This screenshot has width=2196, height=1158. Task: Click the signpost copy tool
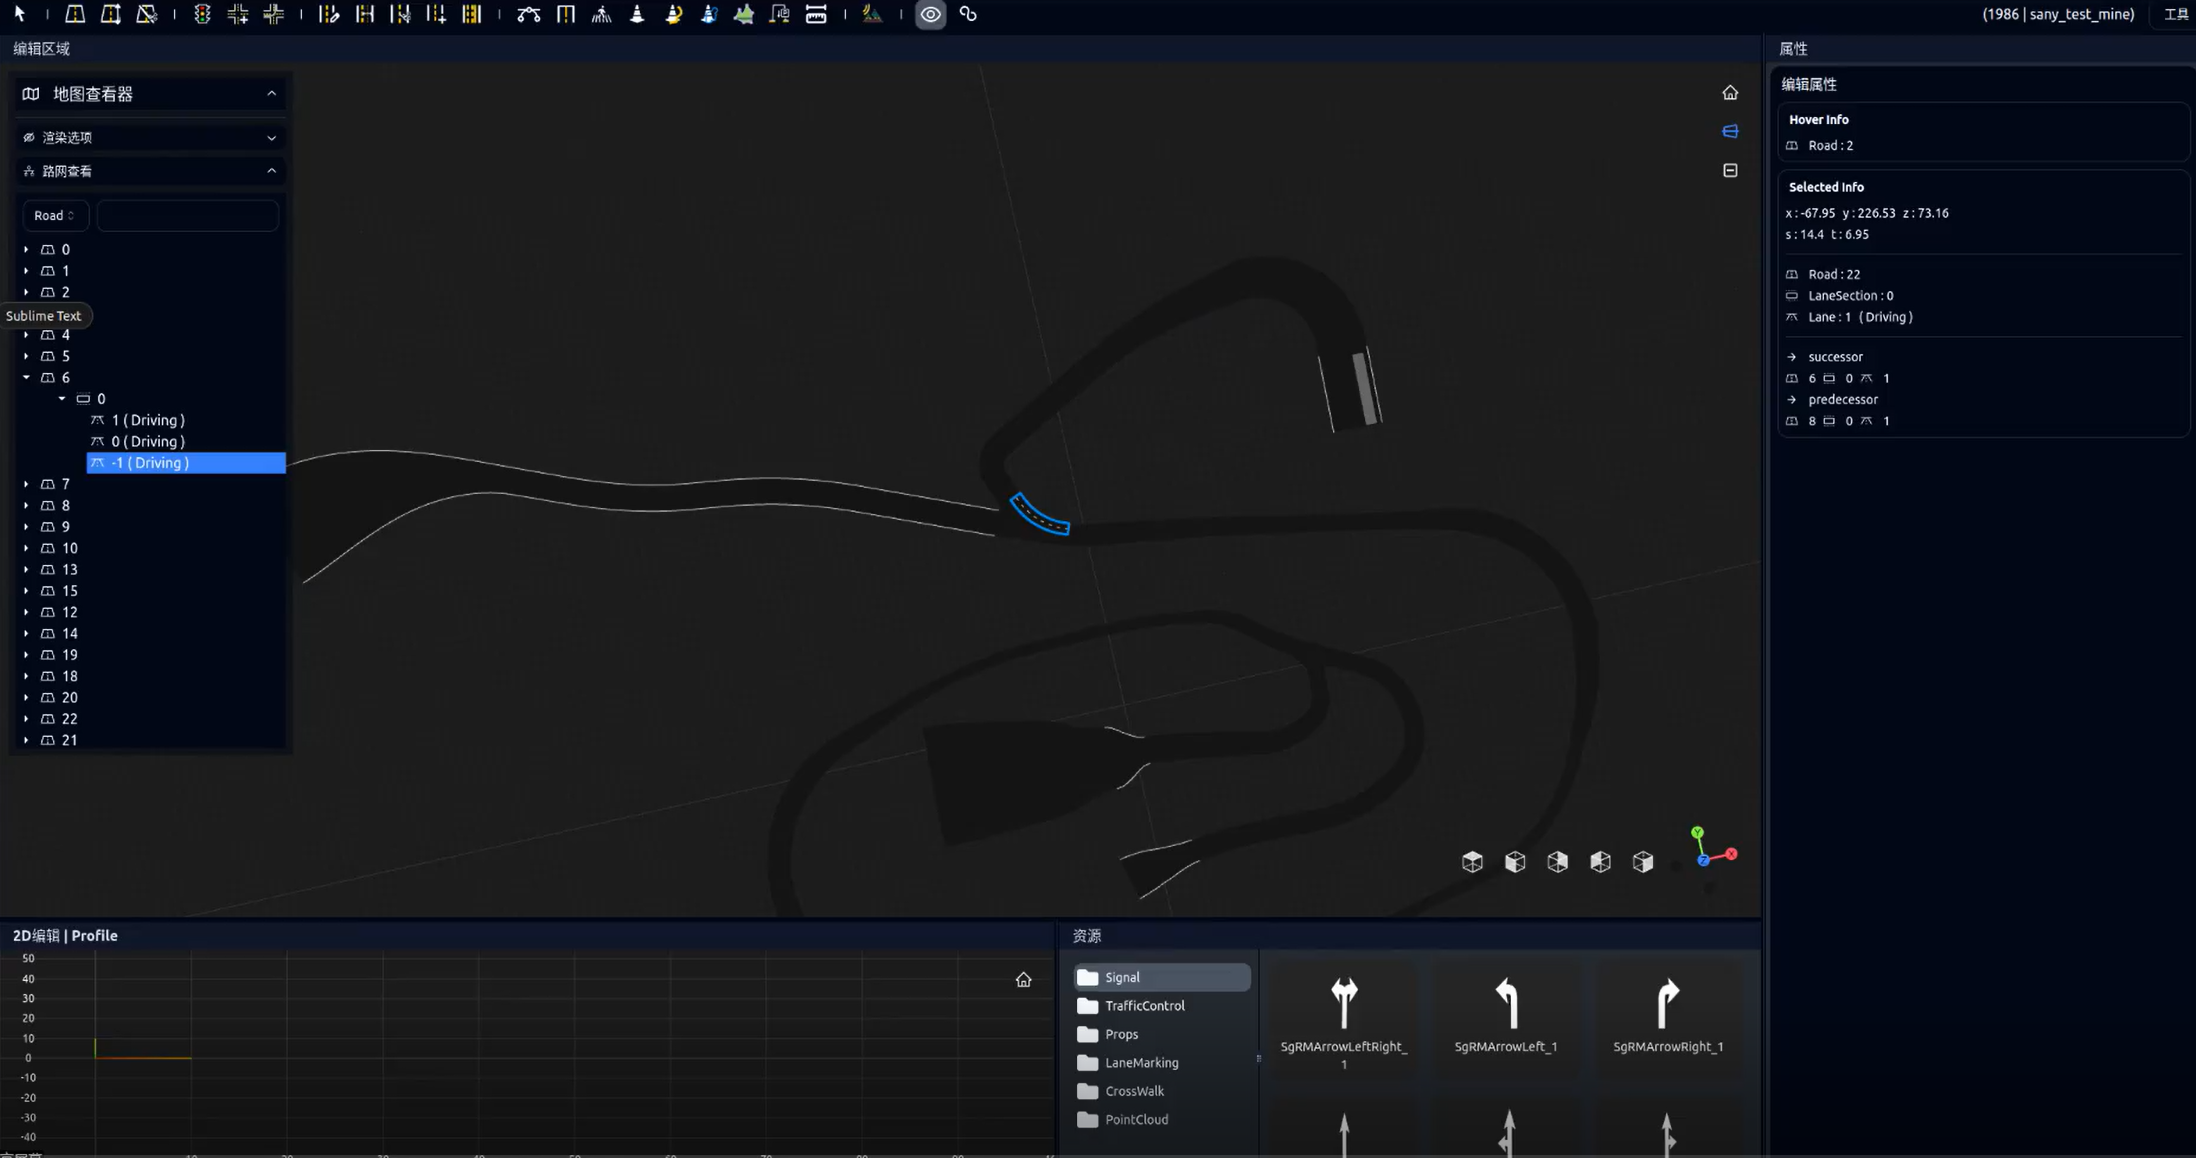pos(780,14)
